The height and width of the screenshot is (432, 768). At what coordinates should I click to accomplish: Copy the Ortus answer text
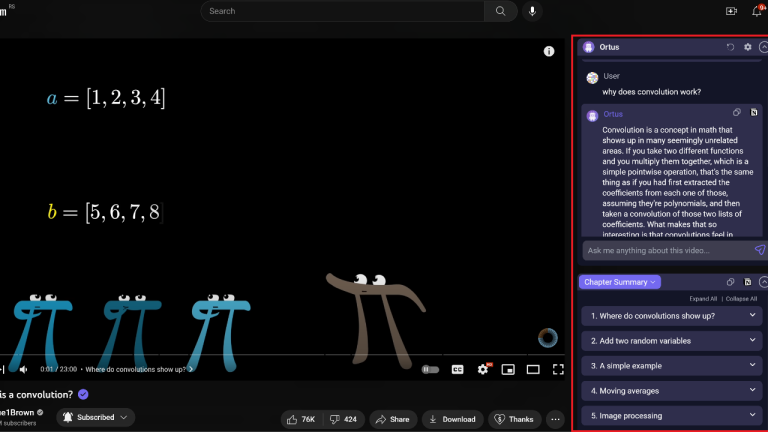click(x=737, y=113)
